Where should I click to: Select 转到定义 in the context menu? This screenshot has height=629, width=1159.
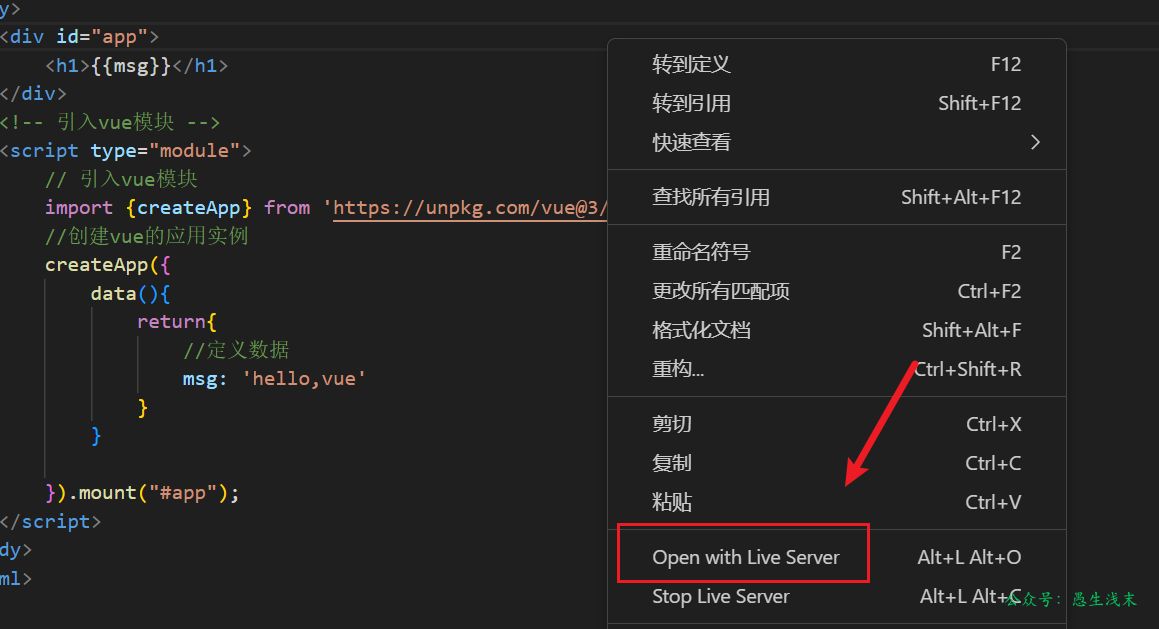coord(692,64)
